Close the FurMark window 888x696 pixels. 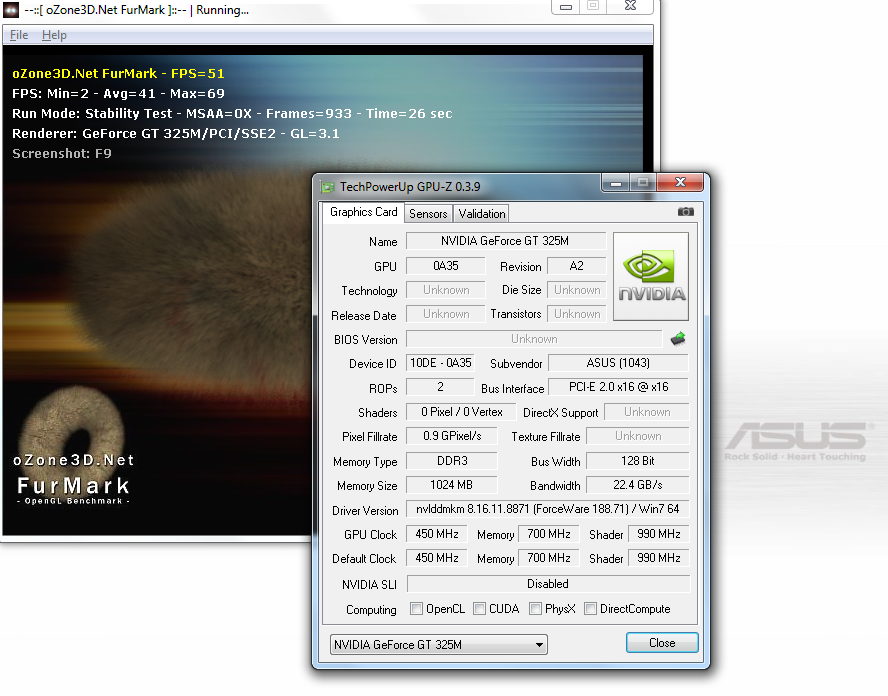(630, 6)
